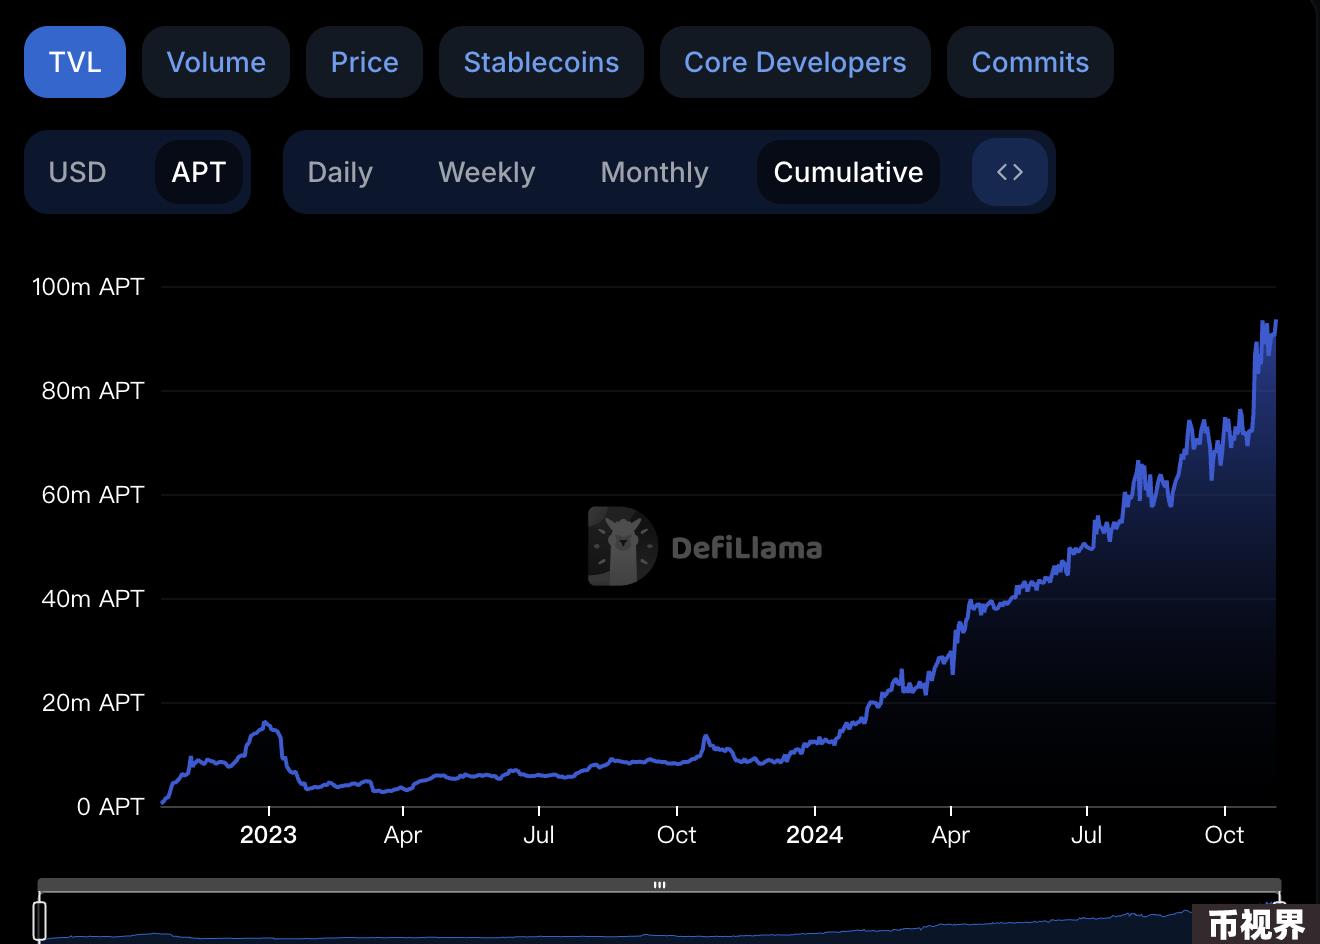Select Cumulative grouping option
Viewport: 1320px width, 944px height.
(848, 172)
